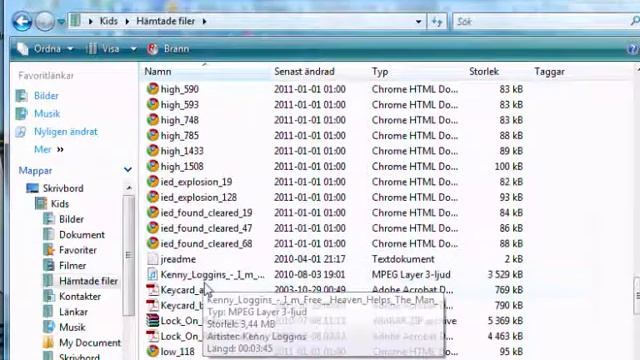The height and width of the screenshot is (360, 640).
Task: Sort by Typ column header
Action: click(x=380, y=71)
